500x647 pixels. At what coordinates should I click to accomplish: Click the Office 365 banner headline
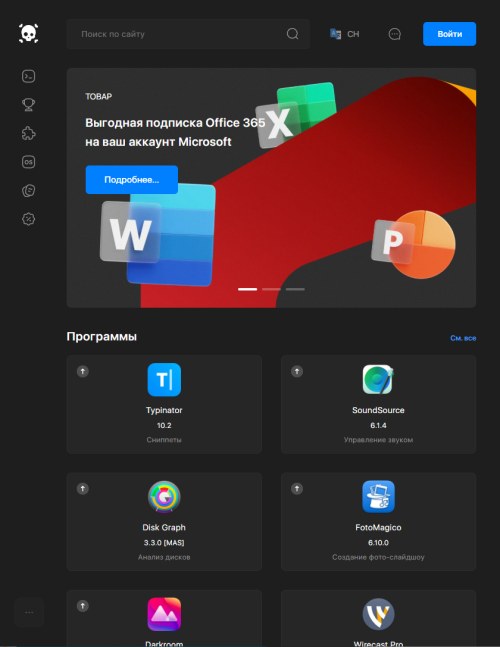175,132
